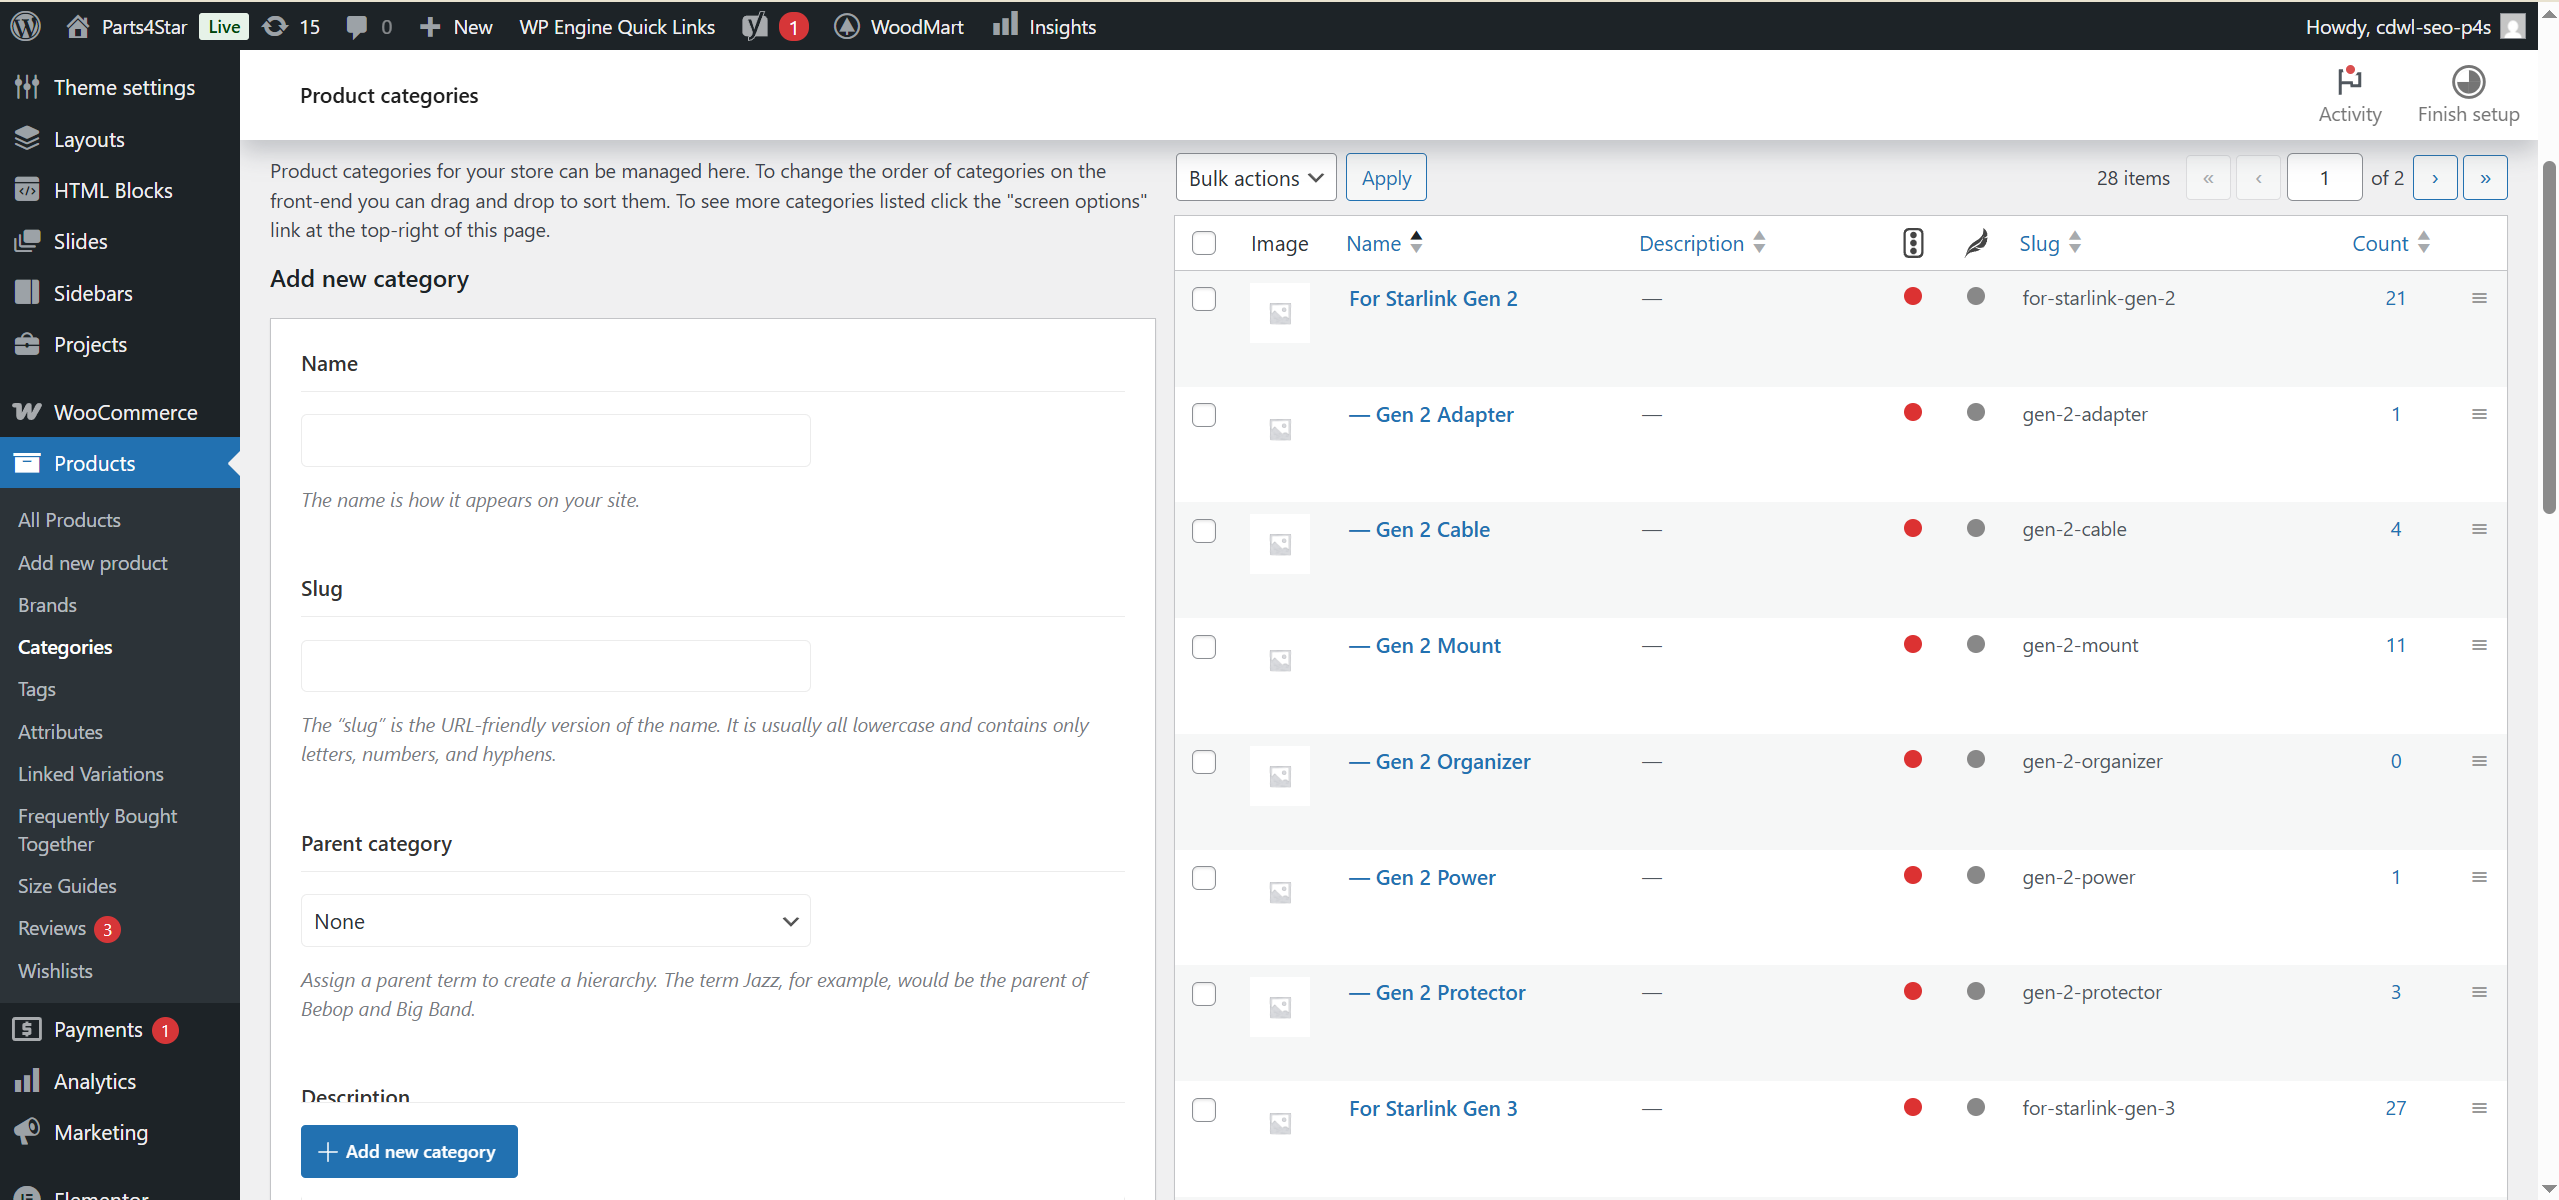Tick the checkbox for Gen 2 Adapter

point(1204,415)
